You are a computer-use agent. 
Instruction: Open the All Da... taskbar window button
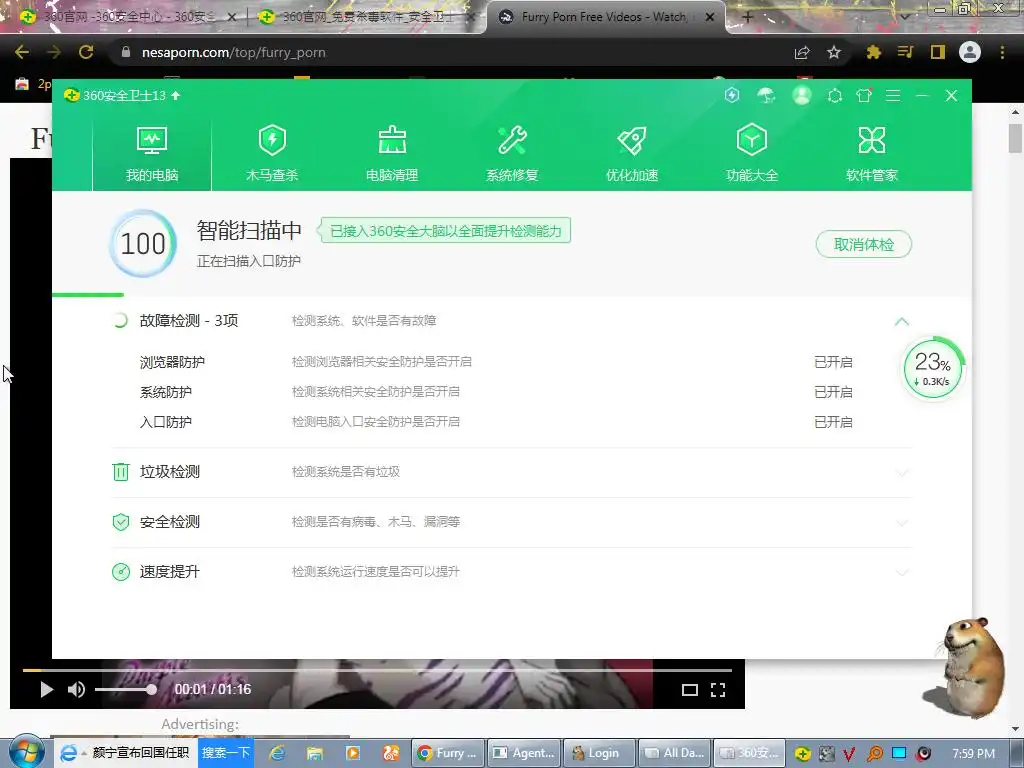point(675,753)
